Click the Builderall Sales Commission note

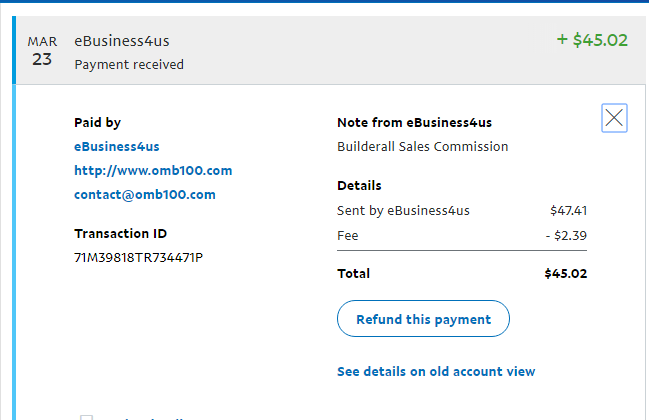click(423, 146)
